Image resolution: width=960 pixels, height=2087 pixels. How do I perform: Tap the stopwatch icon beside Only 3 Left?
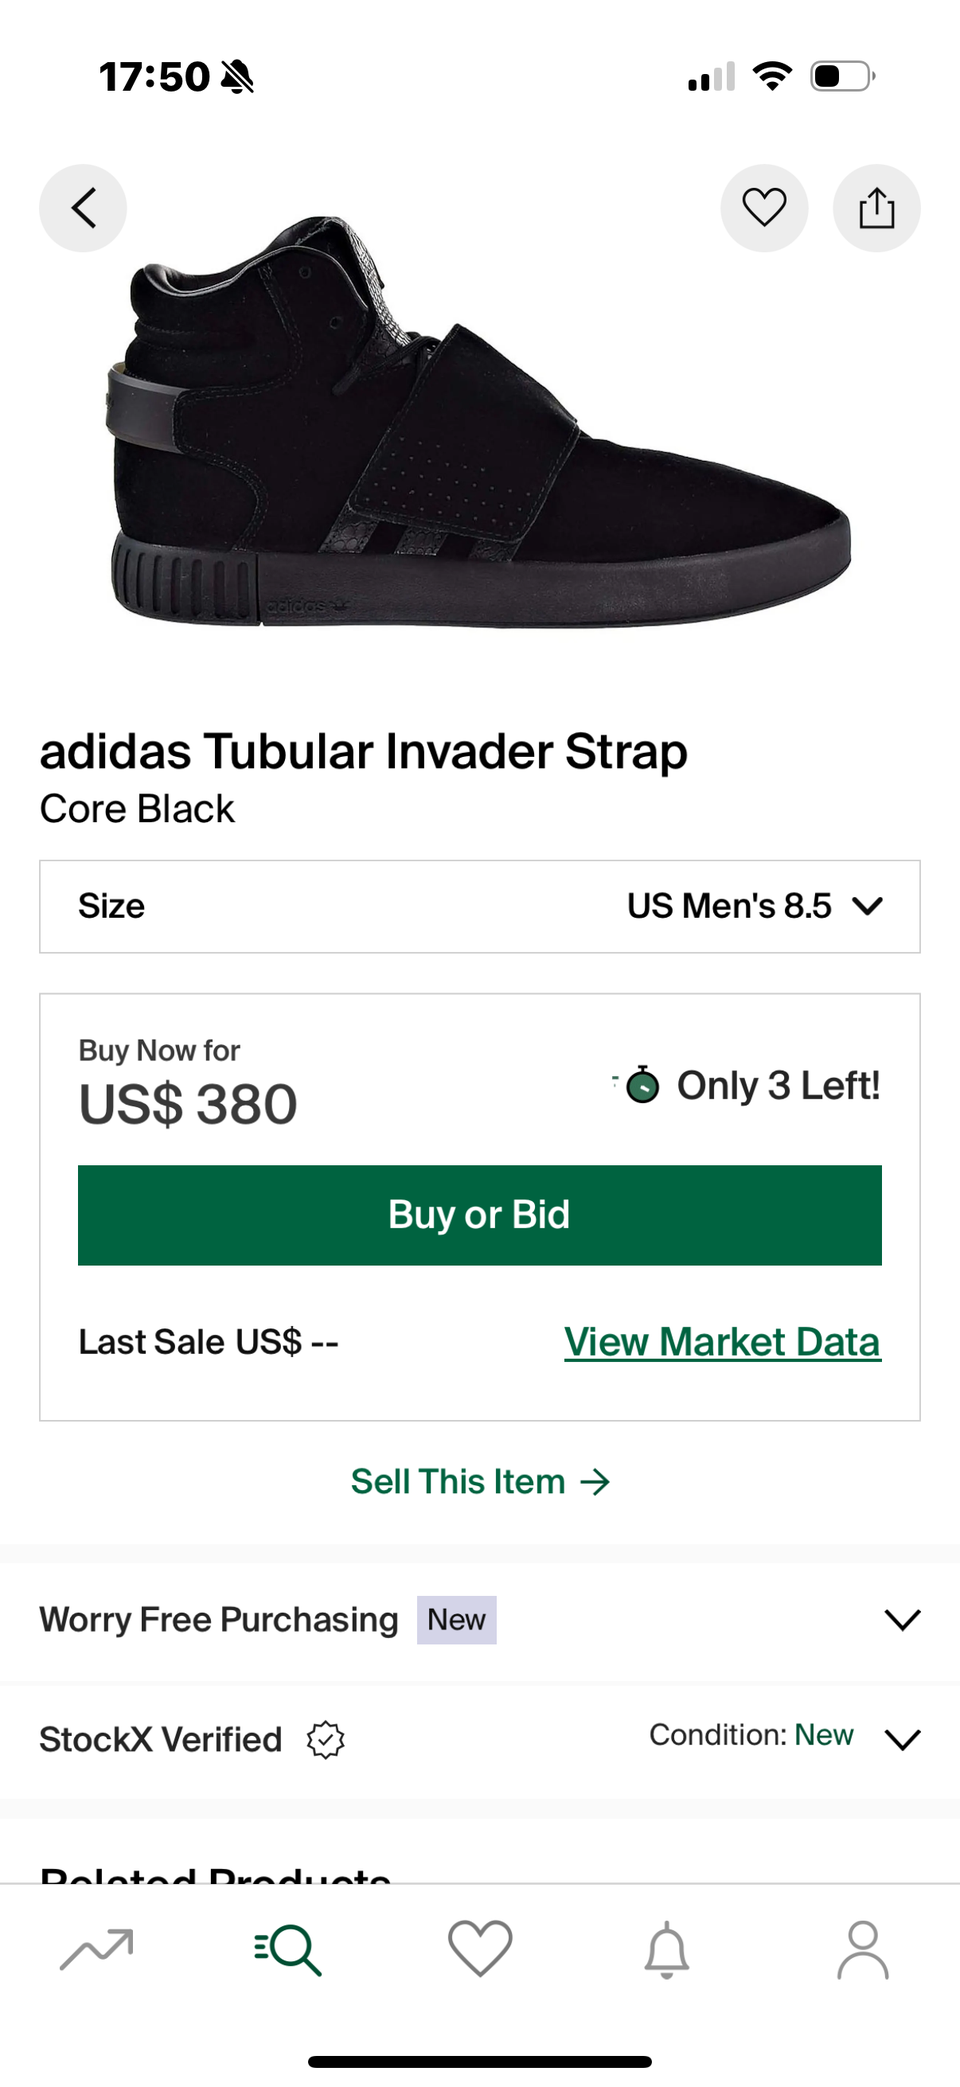pyautogui.click(x=642, y=1085)
